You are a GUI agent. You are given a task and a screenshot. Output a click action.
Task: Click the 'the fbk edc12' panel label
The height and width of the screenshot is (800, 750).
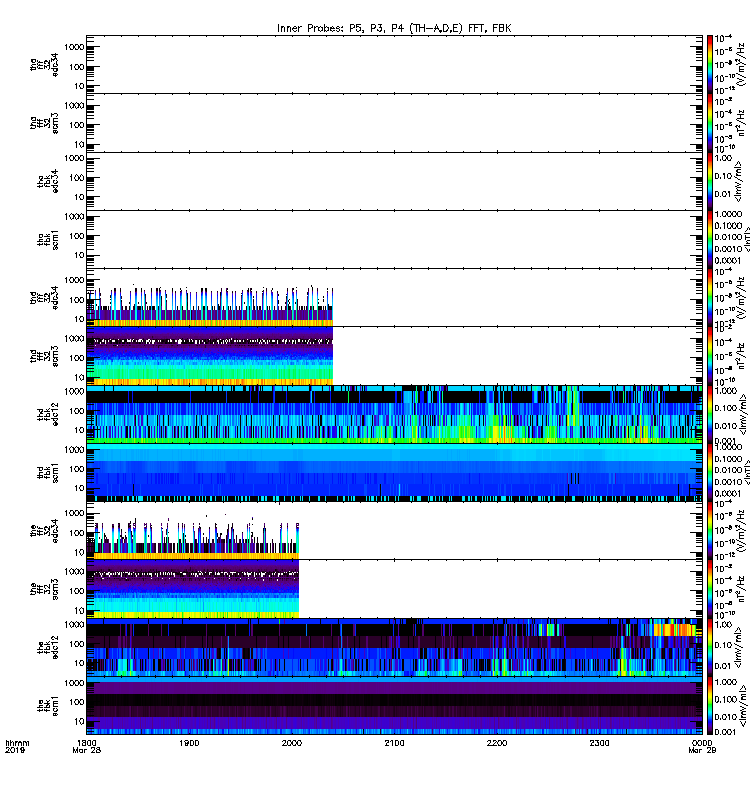click(x=47, y=647)
